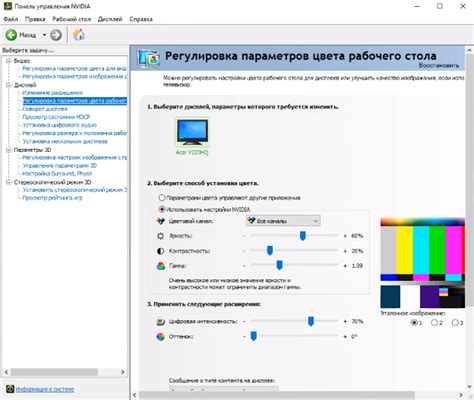
Task: Click the color bars reference image
Action: point(423,263)
